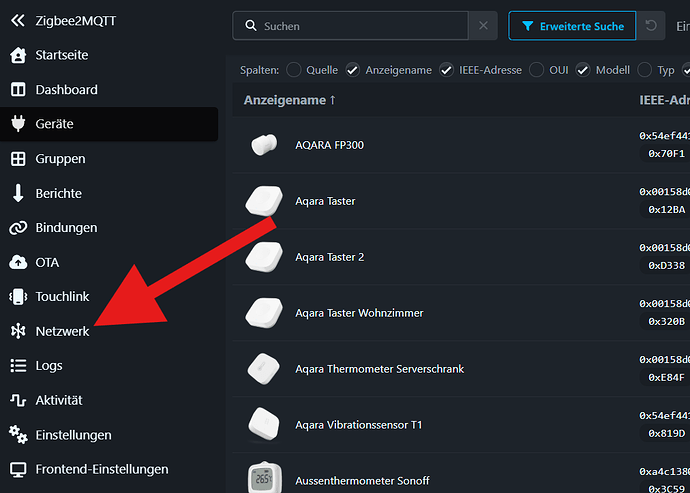Select the Touchlink phone icon
Viewport: 690px width, 493px height.
tap(18, 297)
